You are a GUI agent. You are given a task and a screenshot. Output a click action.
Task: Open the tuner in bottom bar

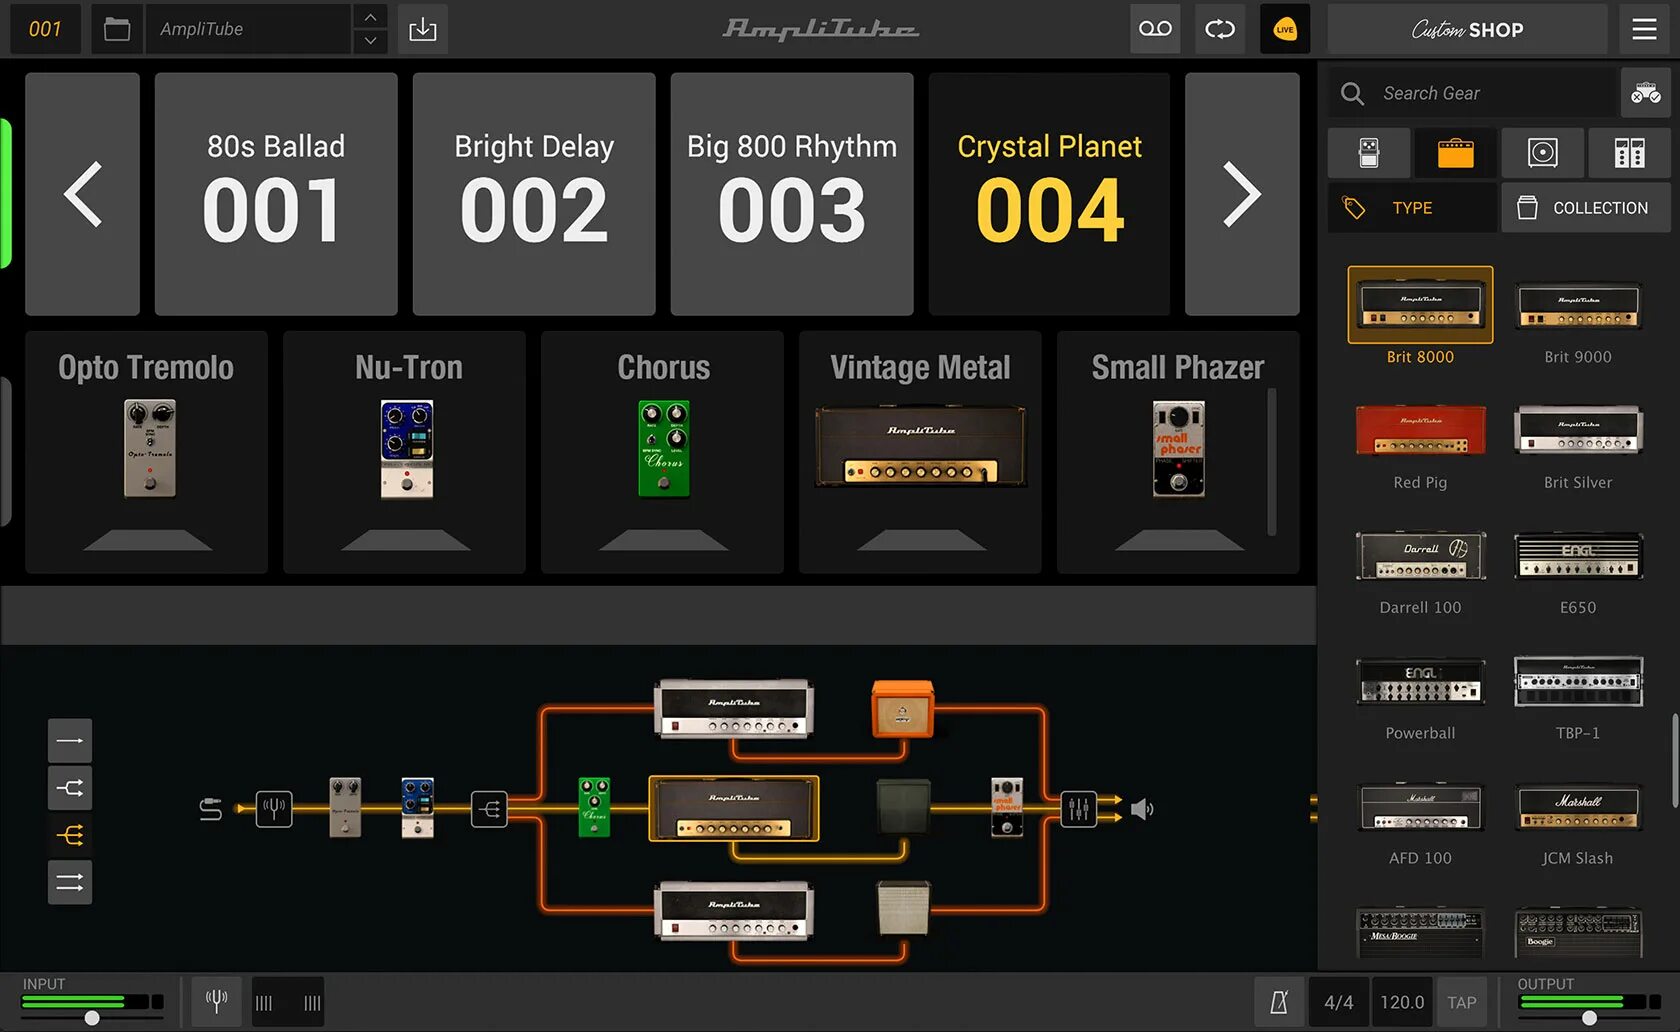(217, 1002)
